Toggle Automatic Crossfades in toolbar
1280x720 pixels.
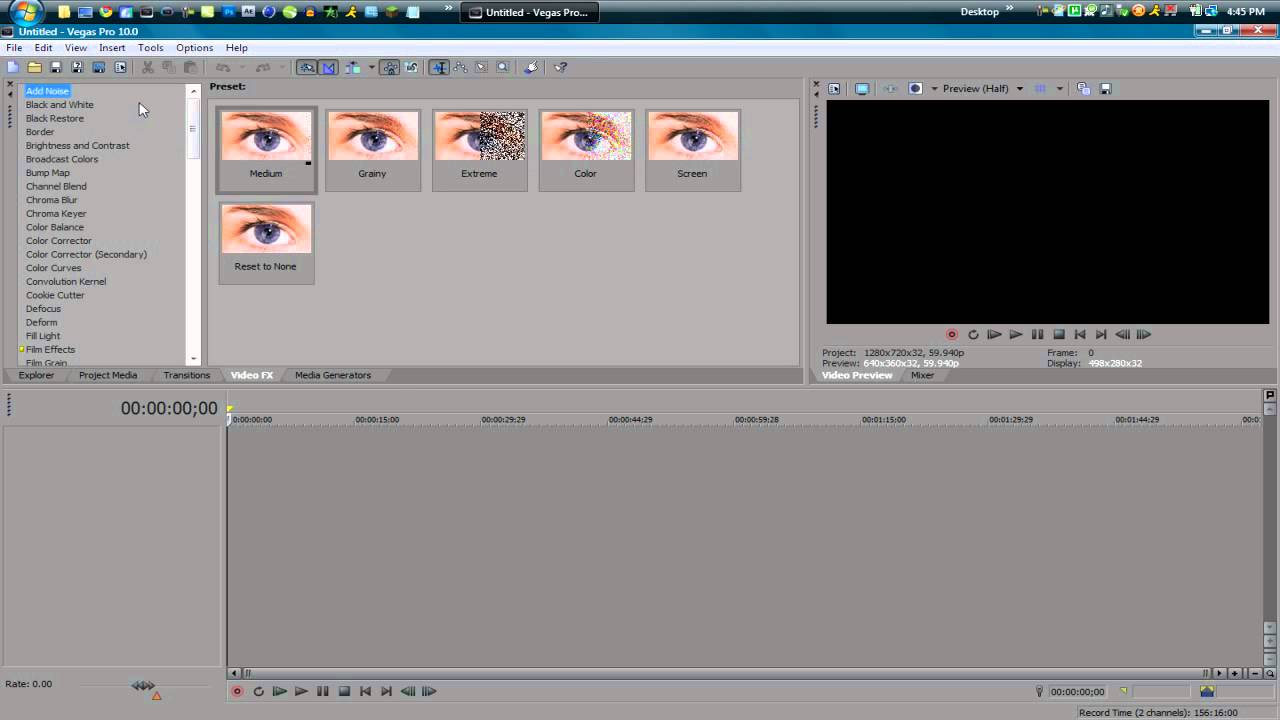(328, 67)
